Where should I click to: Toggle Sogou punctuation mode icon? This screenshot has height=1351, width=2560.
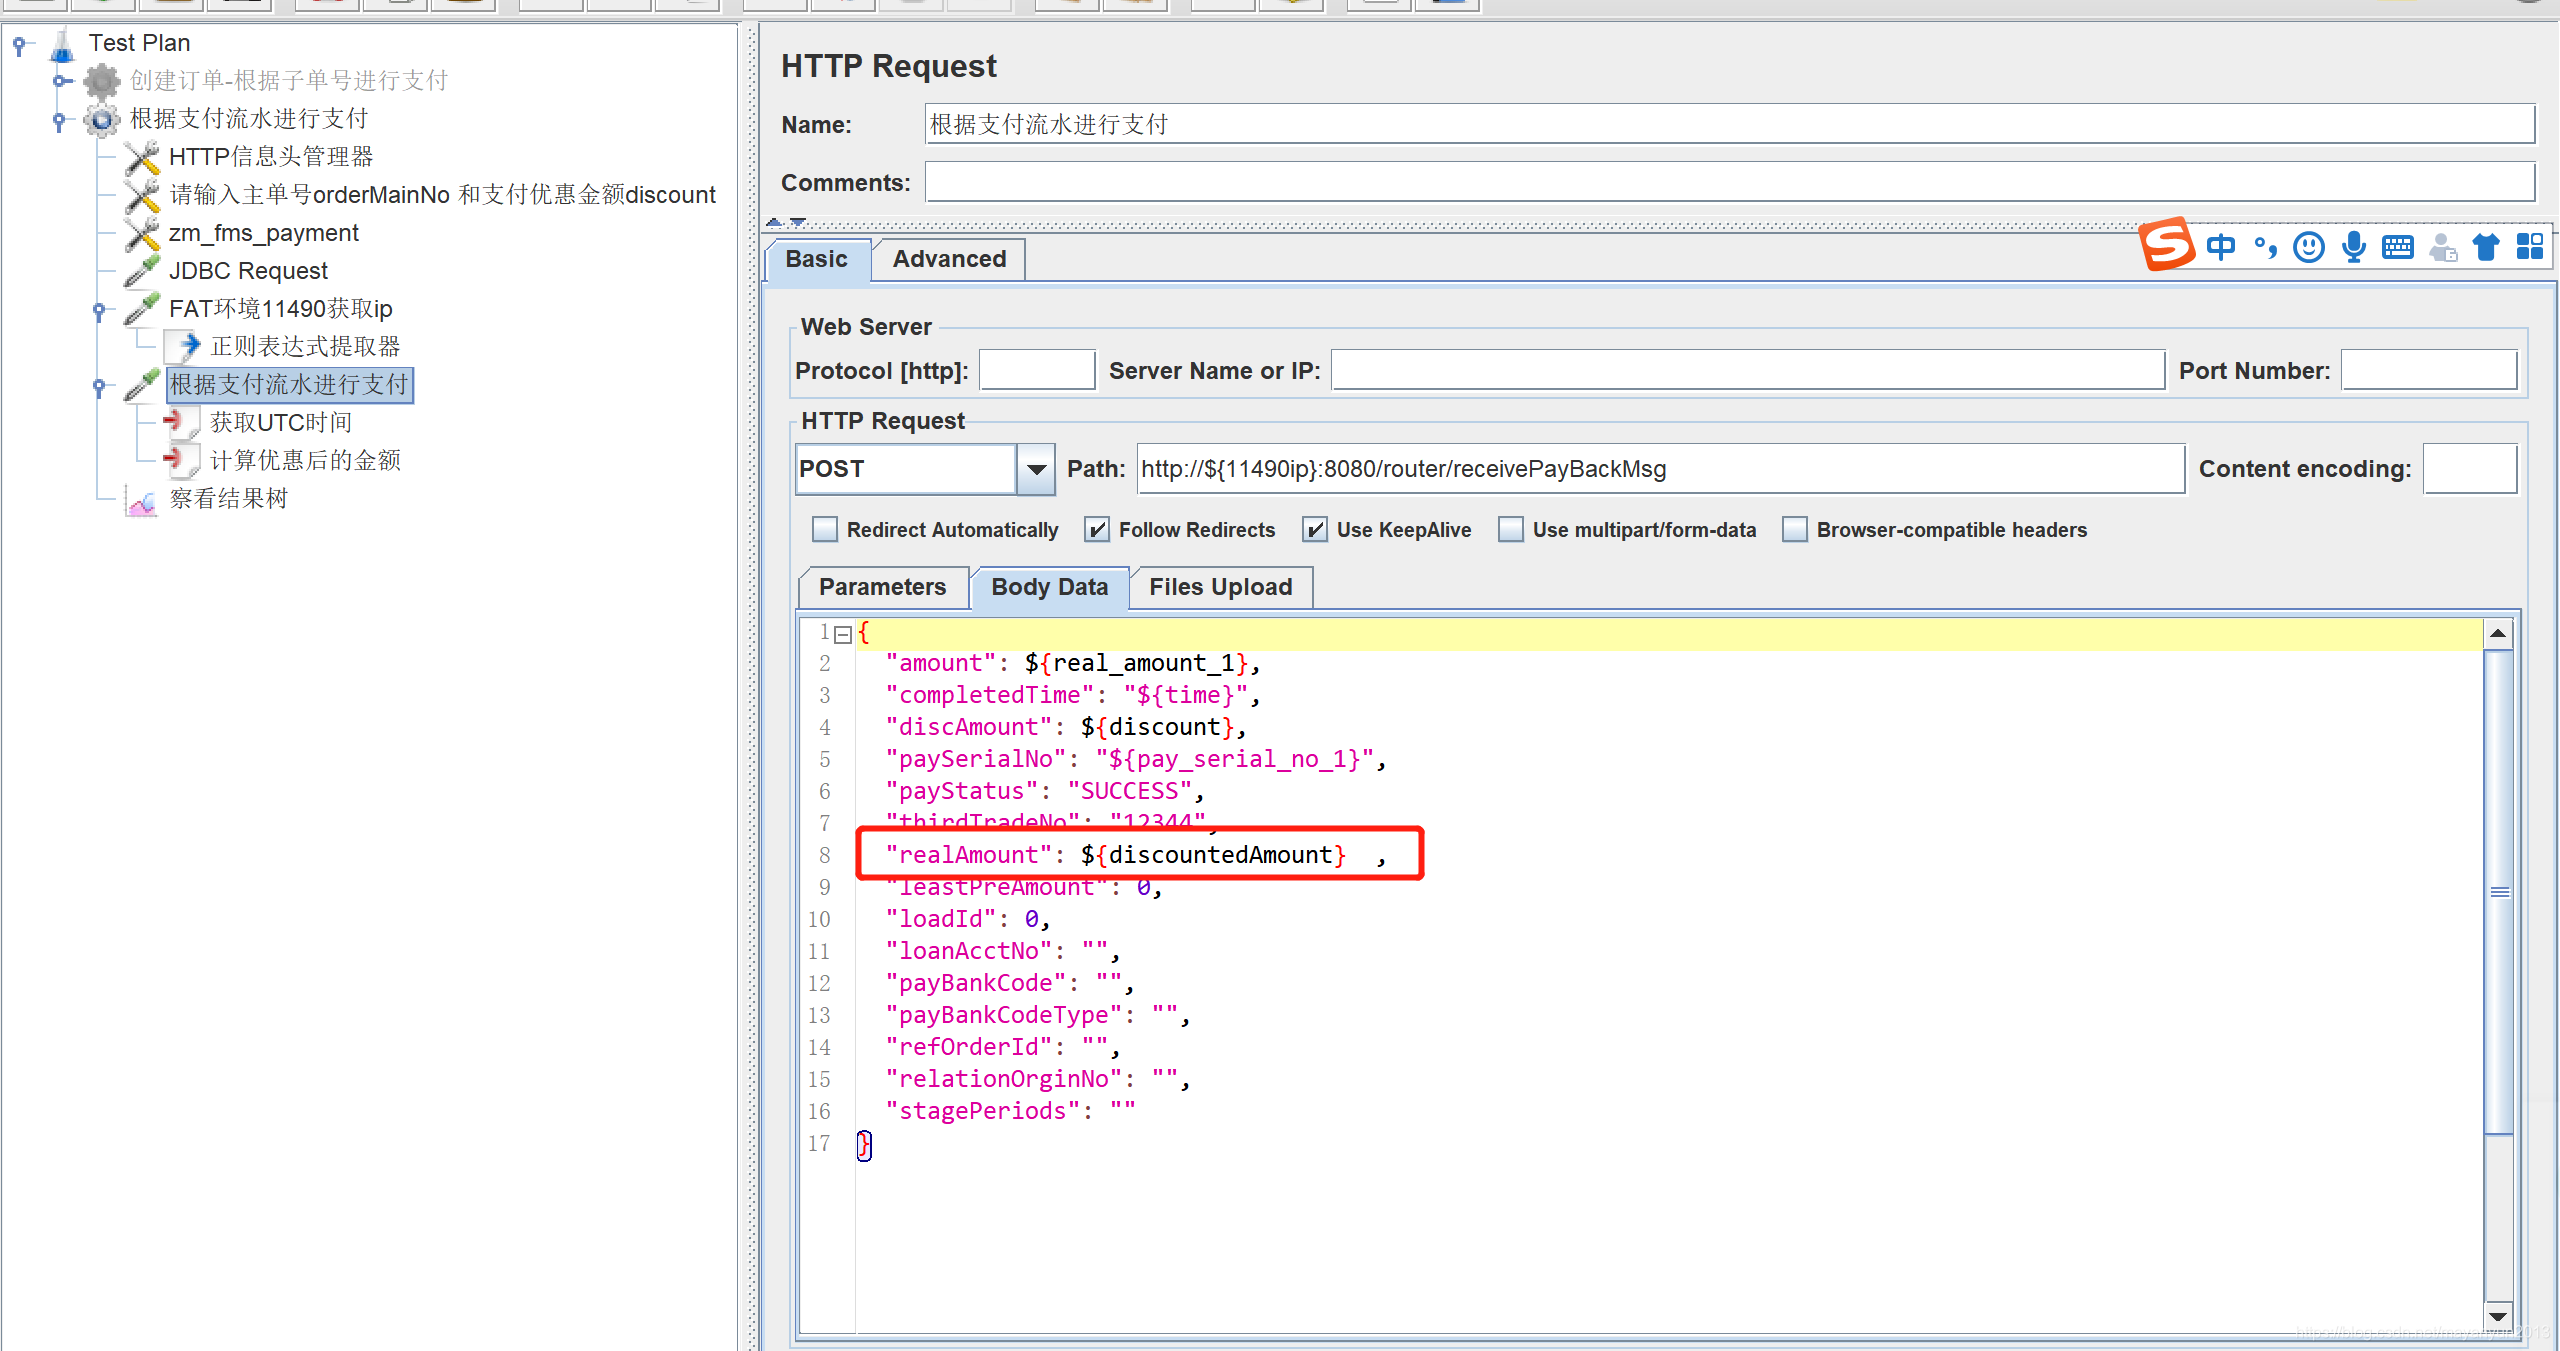pos(2265,247)
